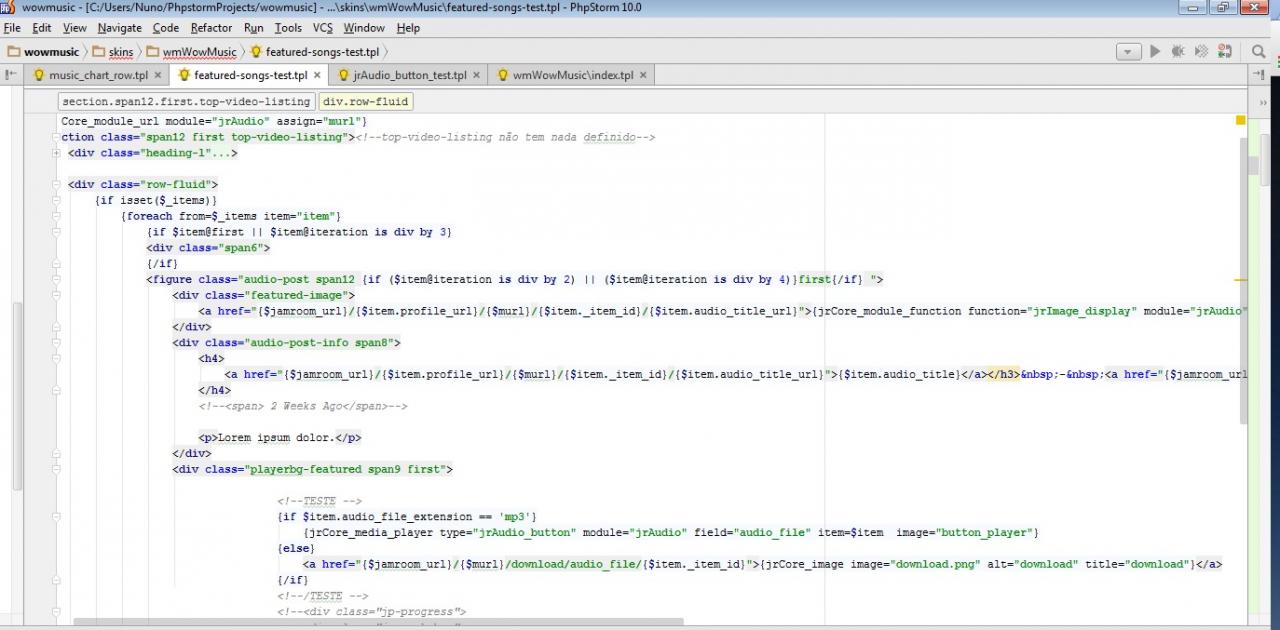Click the arrow-to-bar icon right of editor tabs
The width and height of the screenshot is (1280, 630).
point(1260,74)
